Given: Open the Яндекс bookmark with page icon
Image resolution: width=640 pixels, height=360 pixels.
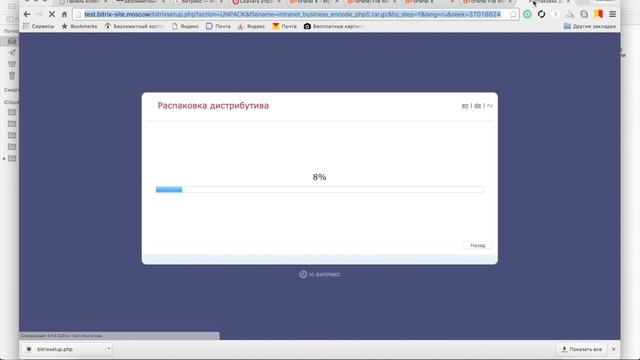Looking at the screenshot, I should 185,26.
